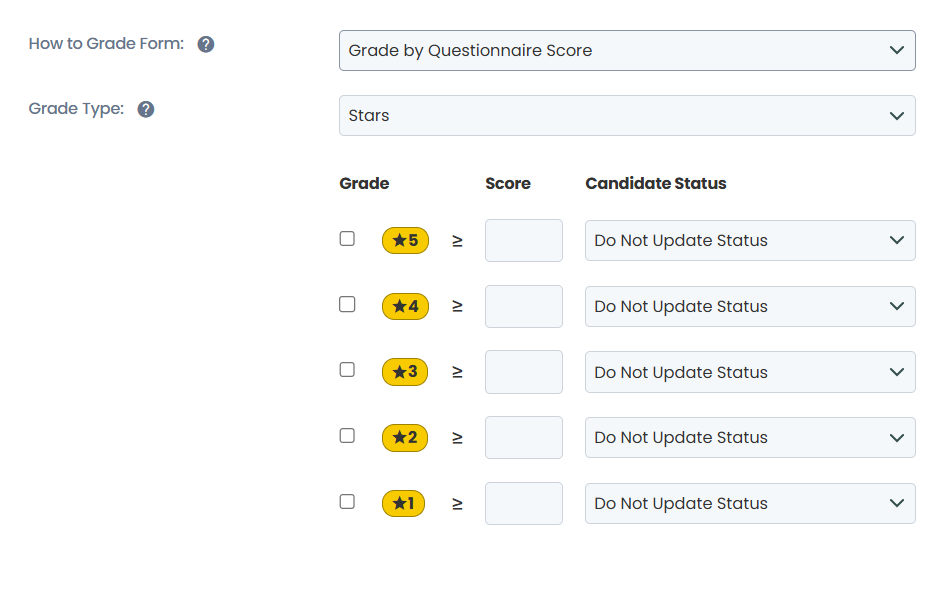Focus the score field for 5 stars
942x591 pixels.
(x=524, y=240)
